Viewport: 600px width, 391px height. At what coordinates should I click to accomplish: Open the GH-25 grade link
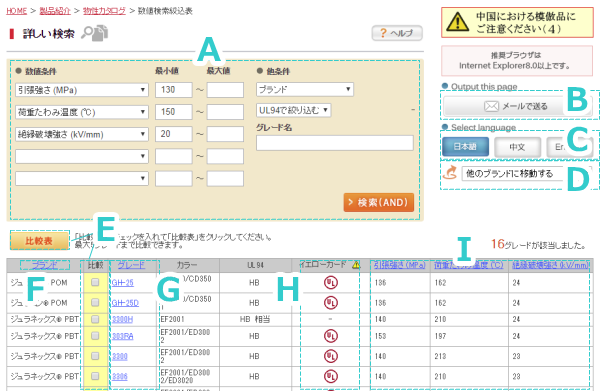coord(122,283)
